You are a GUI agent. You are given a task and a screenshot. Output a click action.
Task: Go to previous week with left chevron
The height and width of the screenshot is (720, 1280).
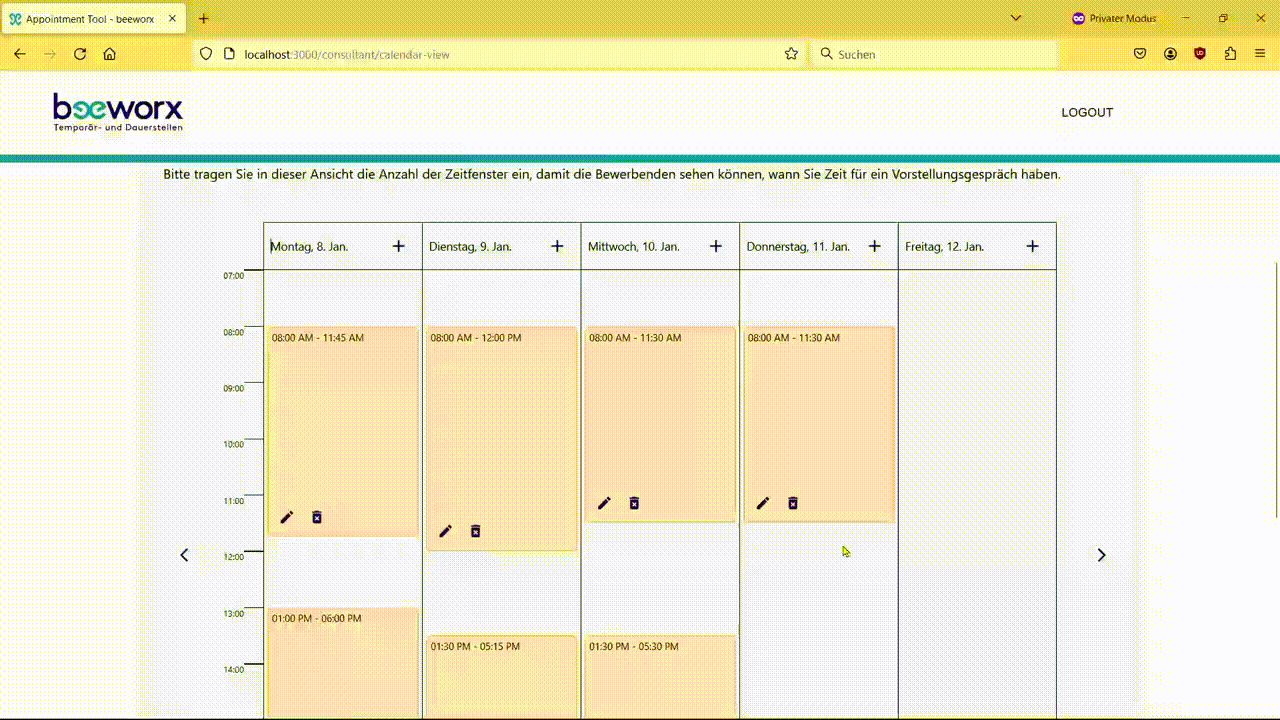tap(184, 555)
